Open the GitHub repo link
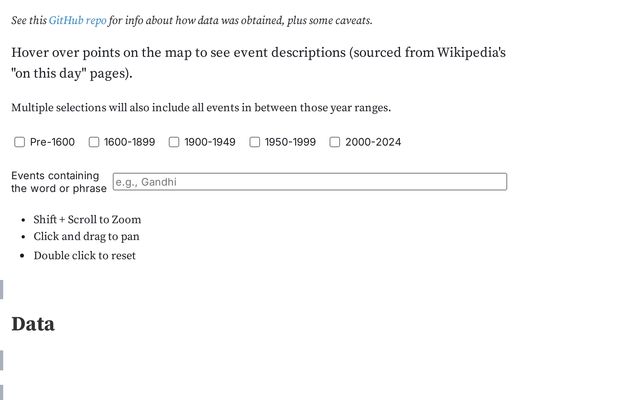640x400 pixels. (77, 20)
